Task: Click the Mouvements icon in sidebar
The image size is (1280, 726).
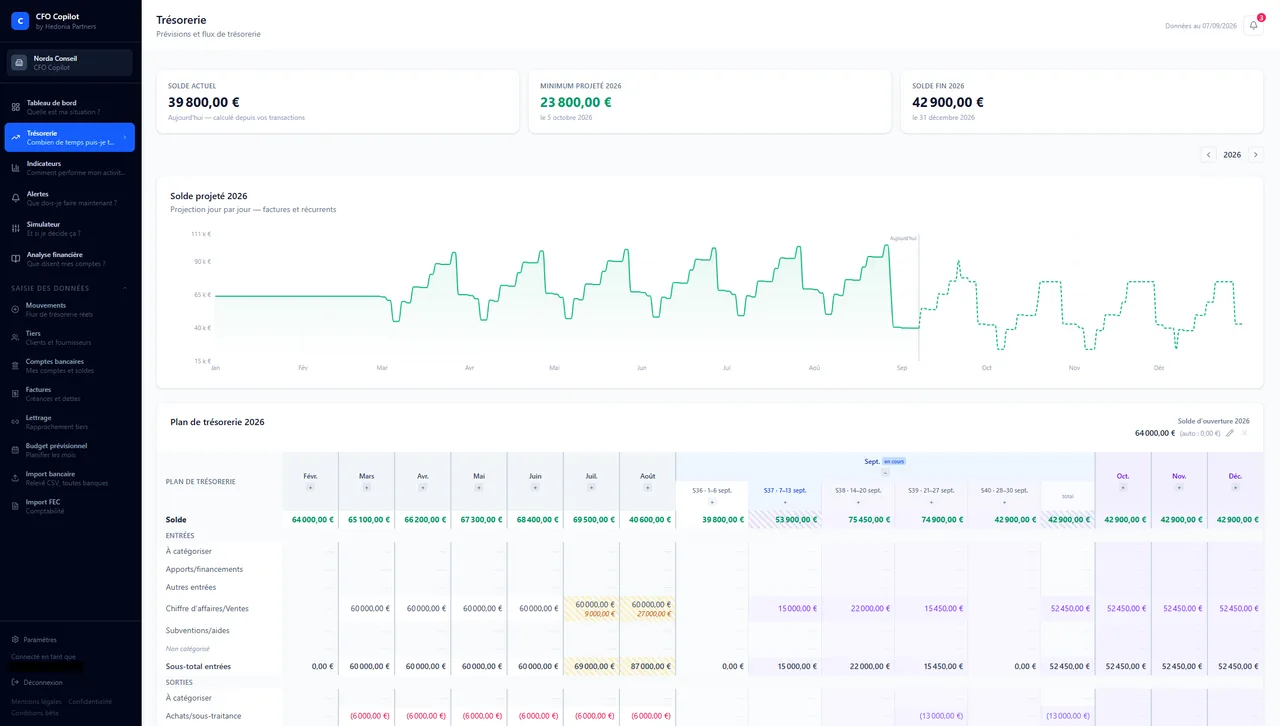Action: point(15,310)
